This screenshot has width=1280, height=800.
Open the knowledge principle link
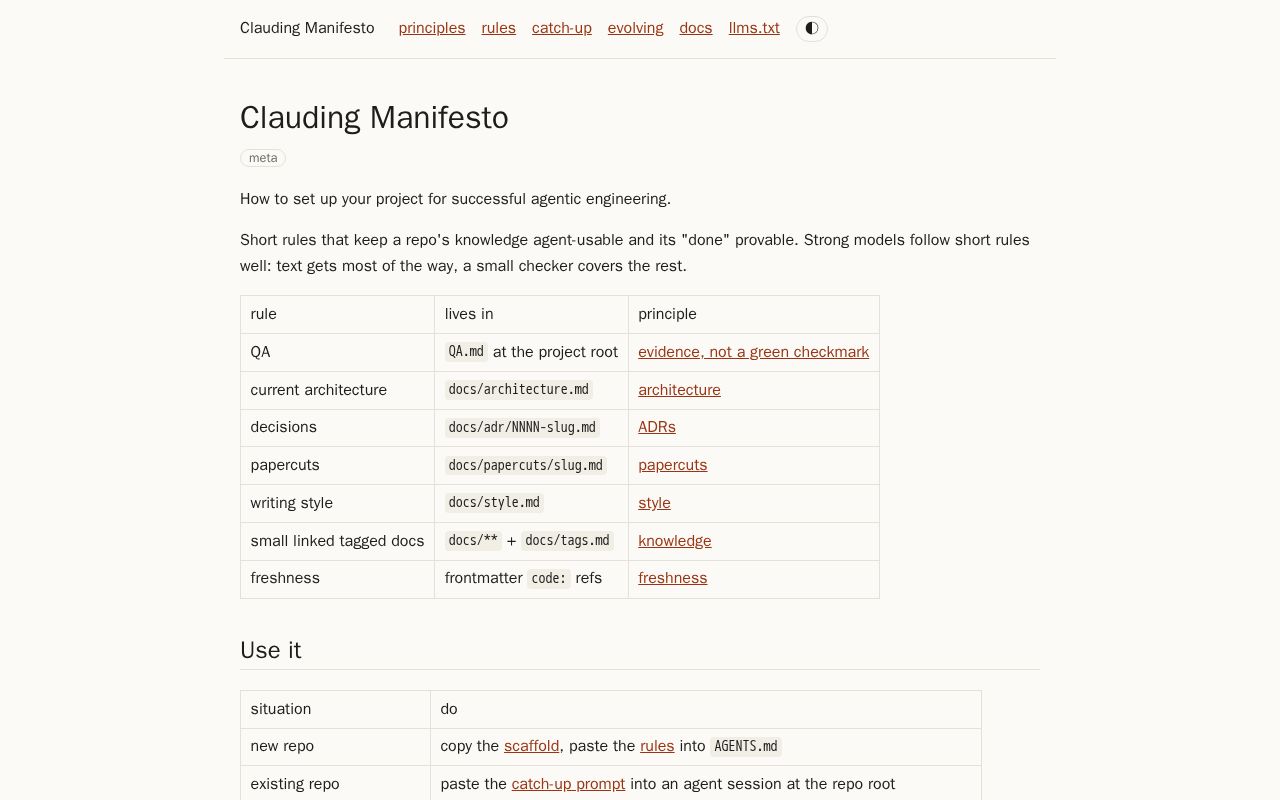click(675, 541)
